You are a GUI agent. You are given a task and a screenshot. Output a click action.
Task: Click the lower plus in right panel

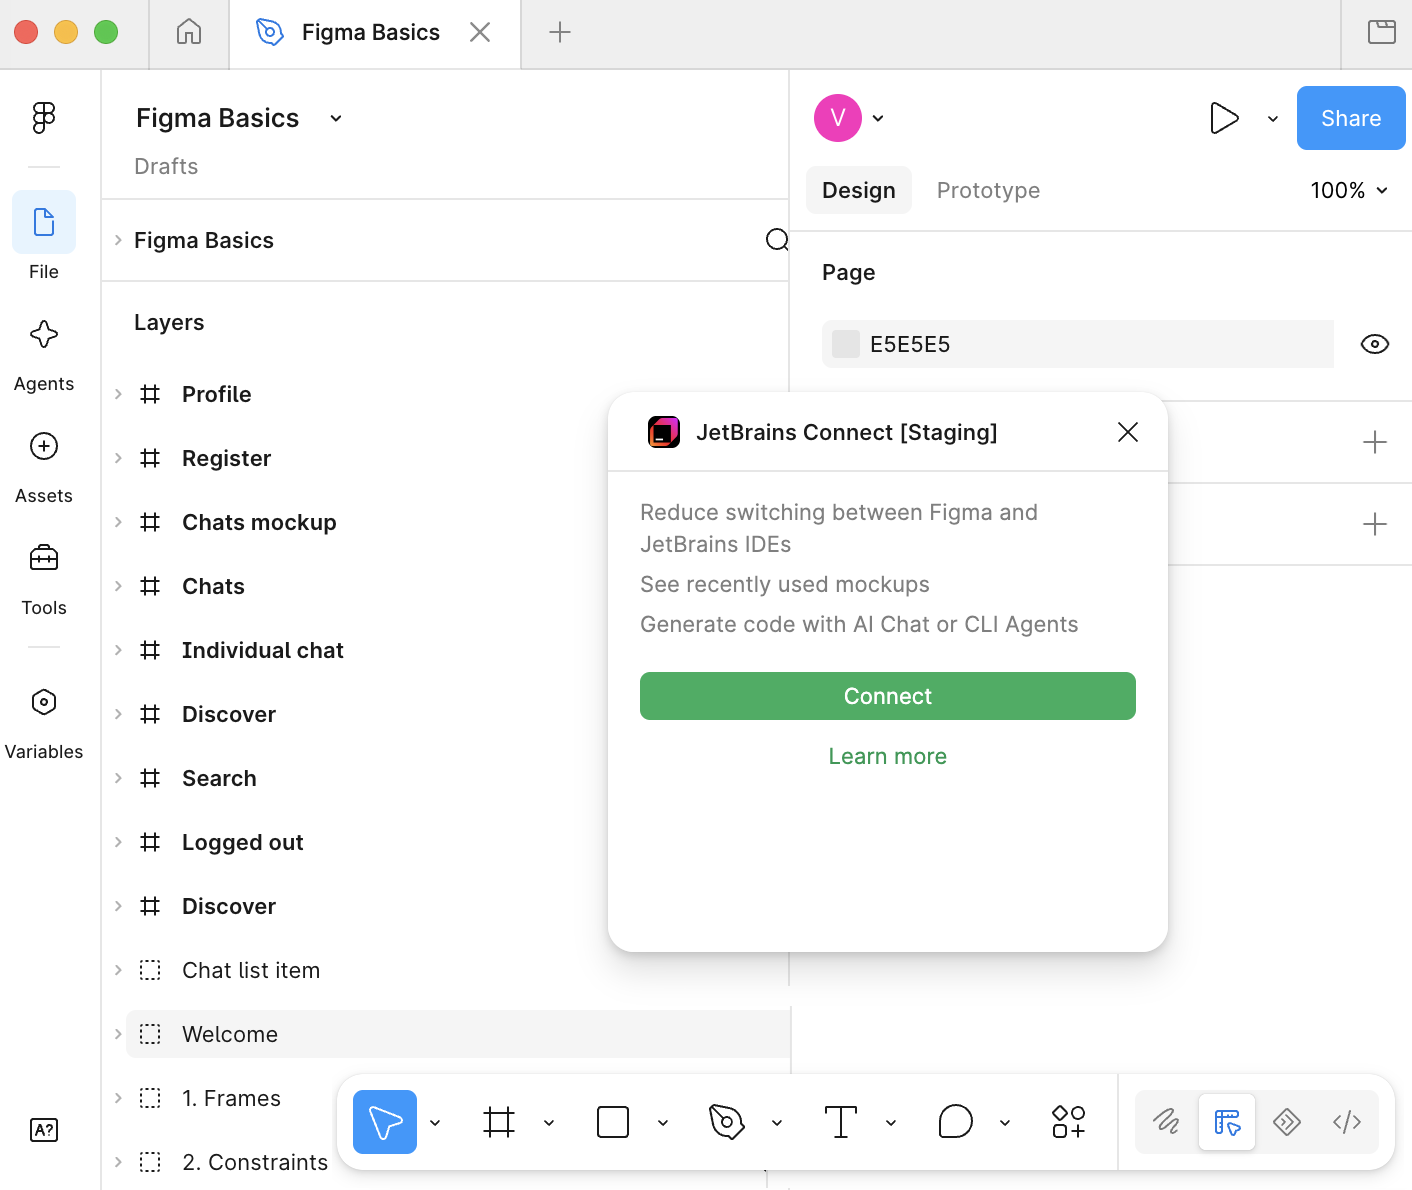1375,524
